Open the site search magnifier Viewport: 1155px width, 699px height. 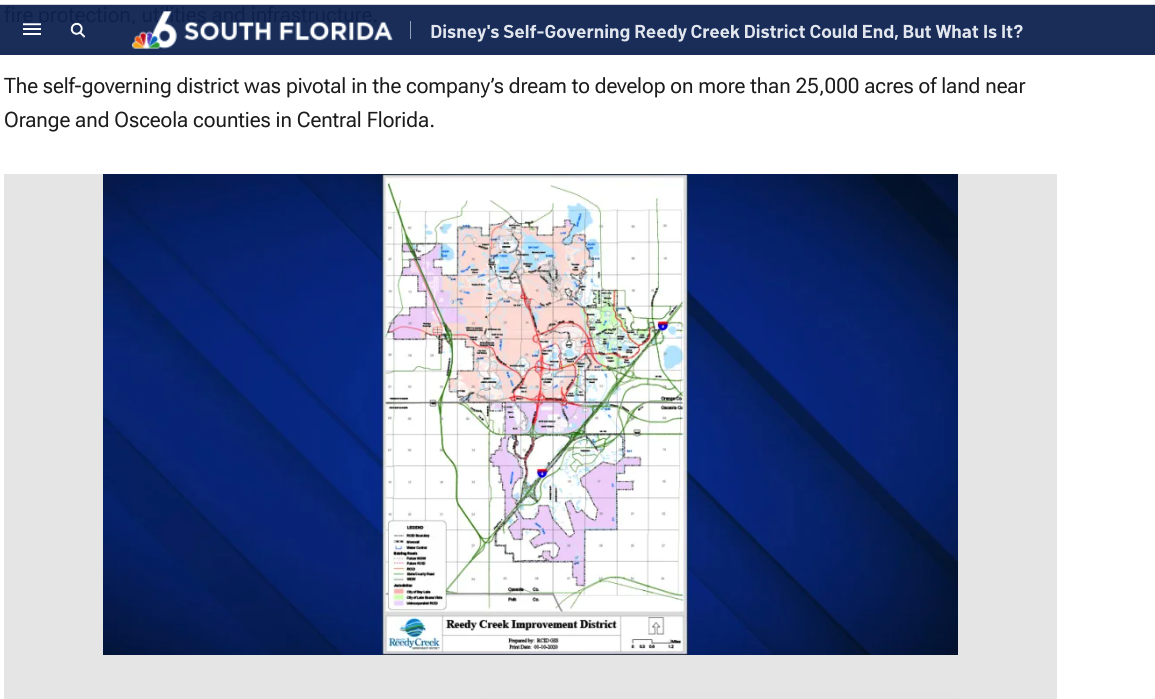point(78,30)
